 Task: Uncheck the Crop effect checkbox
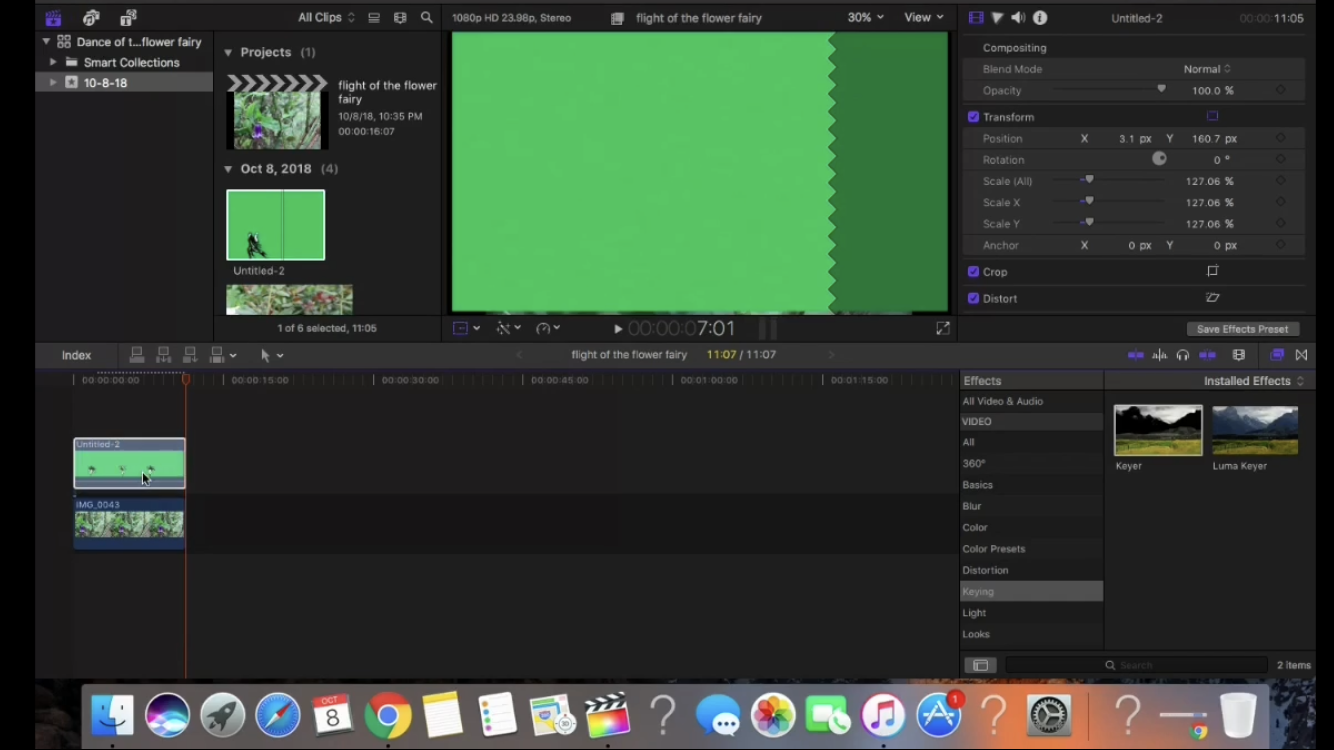coord(973,271)
